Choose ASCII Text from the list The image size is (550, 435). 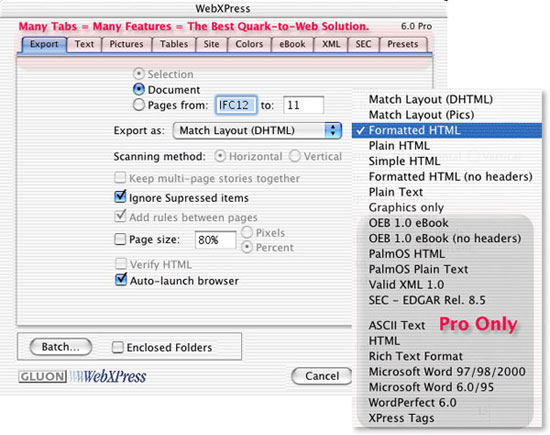[397, 325]
